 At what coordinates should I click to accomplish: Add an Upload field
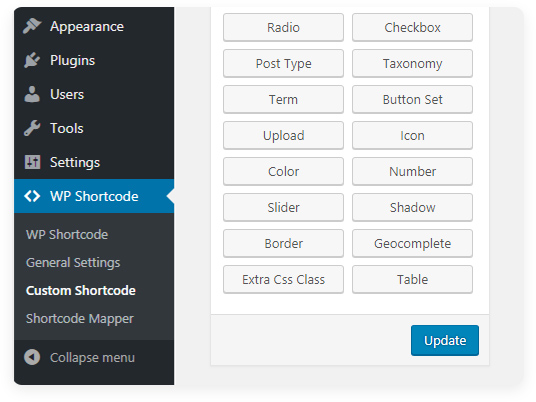[x=283, y=135]
